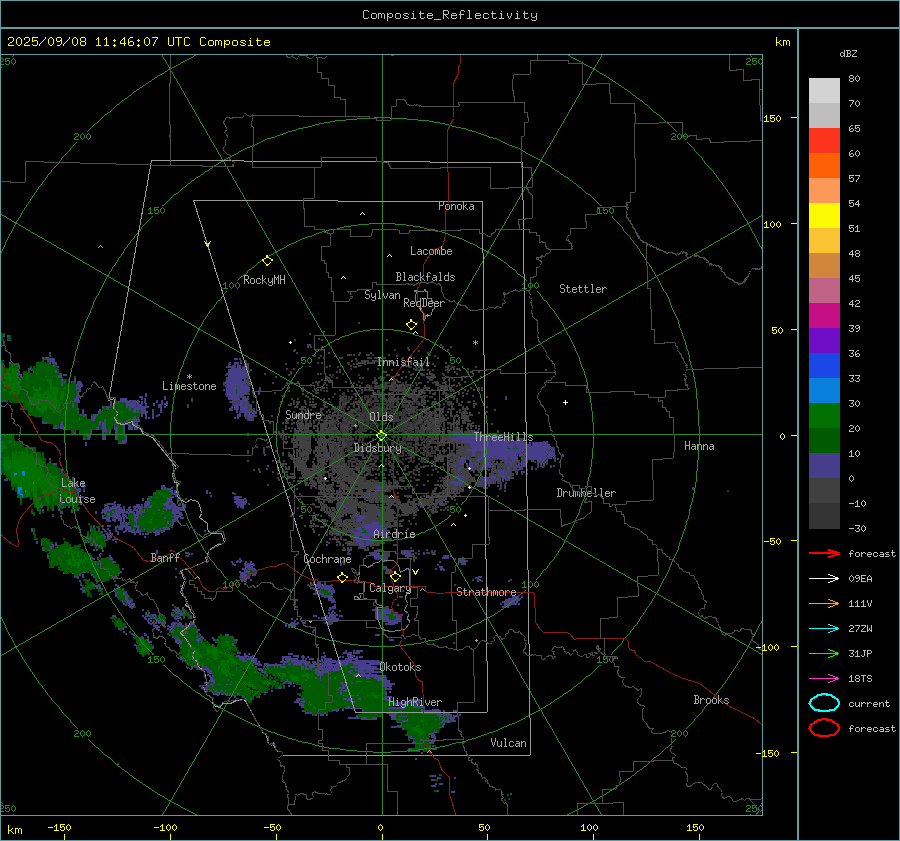
Task: Select the blue 36-33 dBZ color swatch
Action: pos(824,366)
